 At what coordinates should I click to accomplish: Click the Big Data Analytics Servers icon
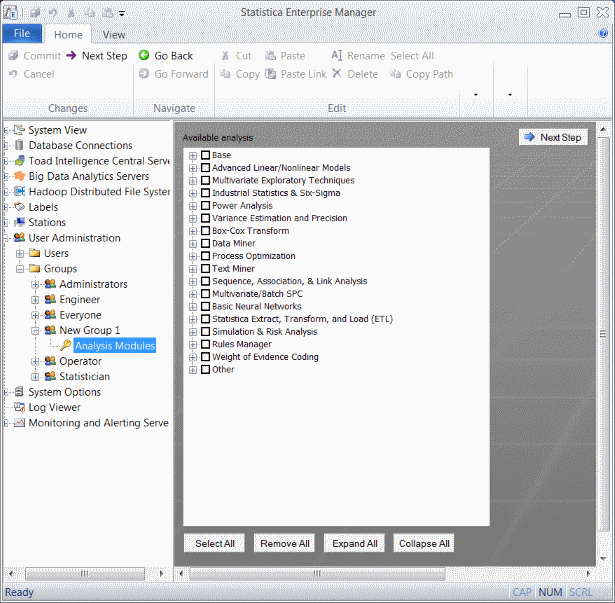pos(19,176)
